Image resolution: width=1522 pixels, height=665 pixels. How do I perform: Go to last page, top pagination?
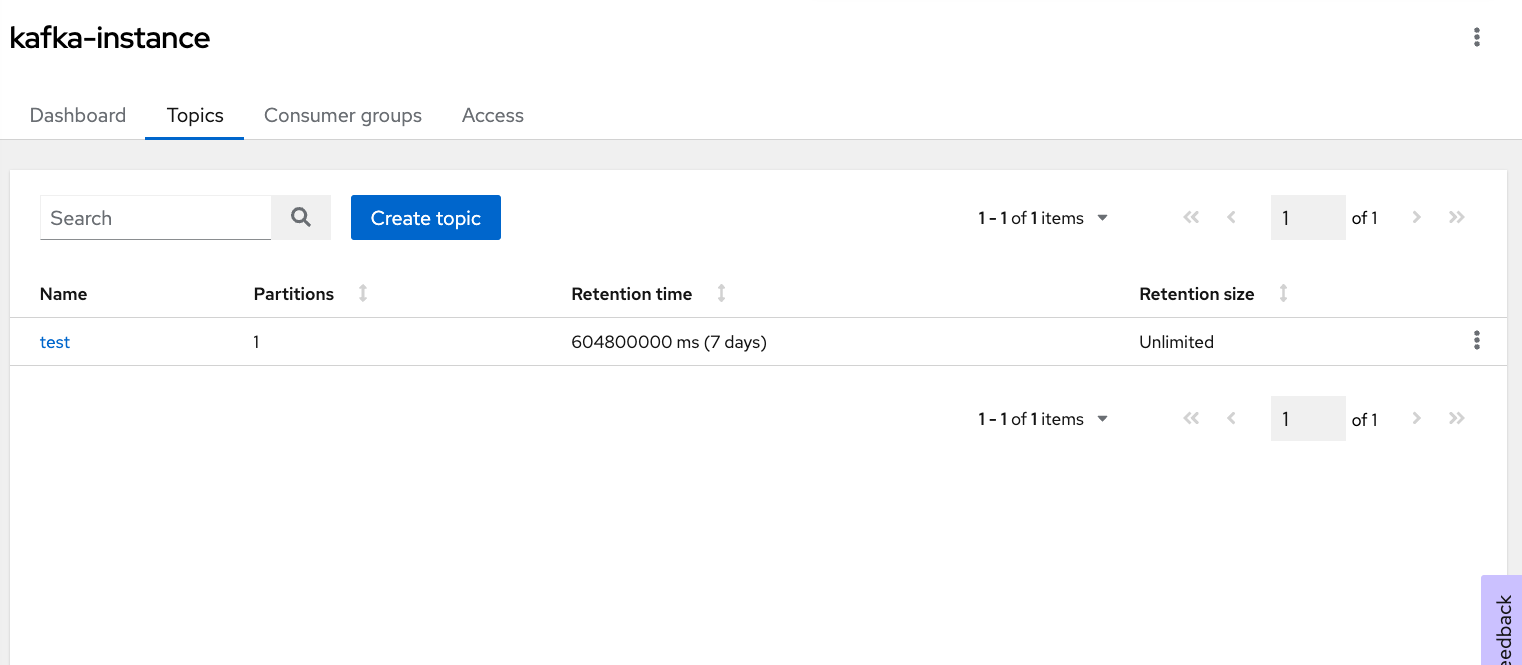1456,218
